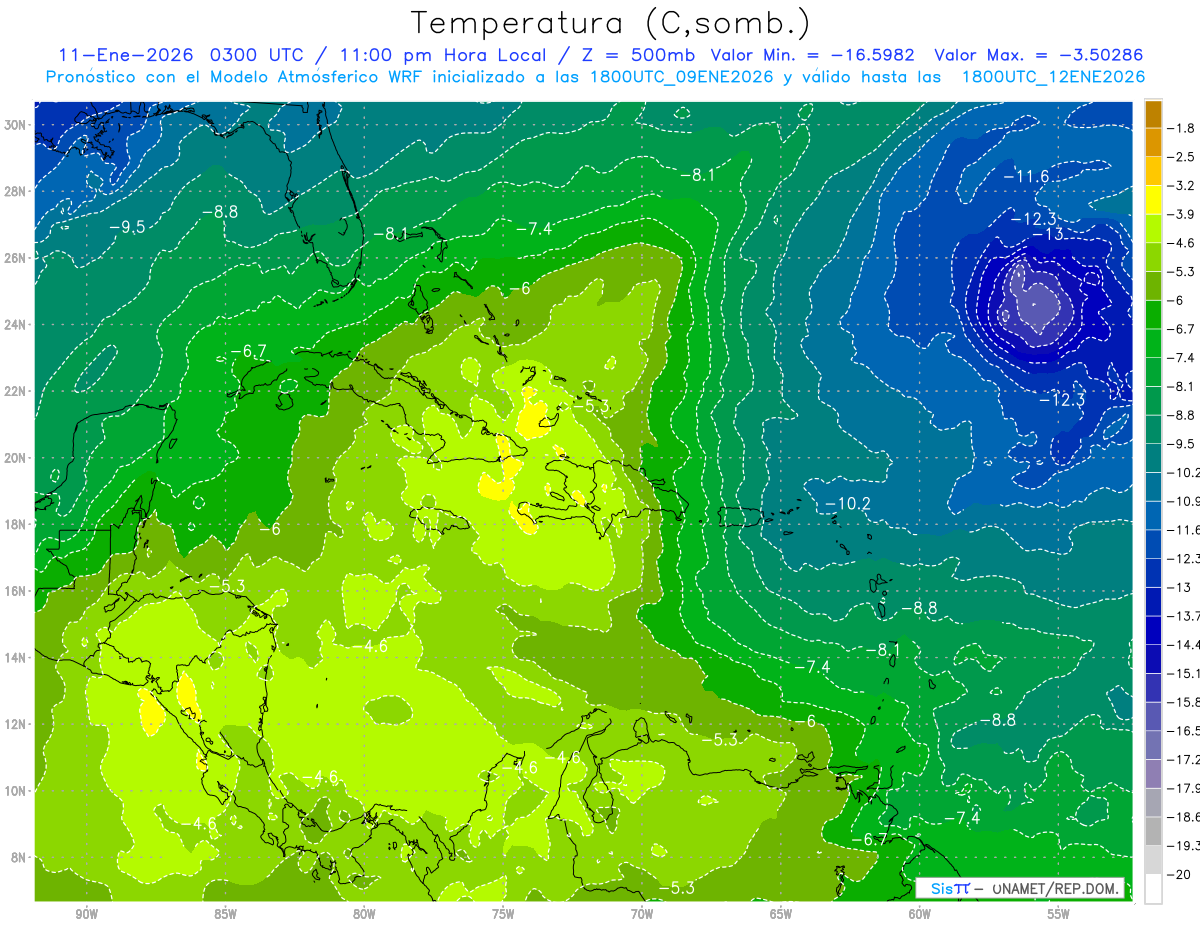The height and width of the screenshot is (927, 1200).
Task: Click the 85W longitude axis label
Action: click(225, 914)
